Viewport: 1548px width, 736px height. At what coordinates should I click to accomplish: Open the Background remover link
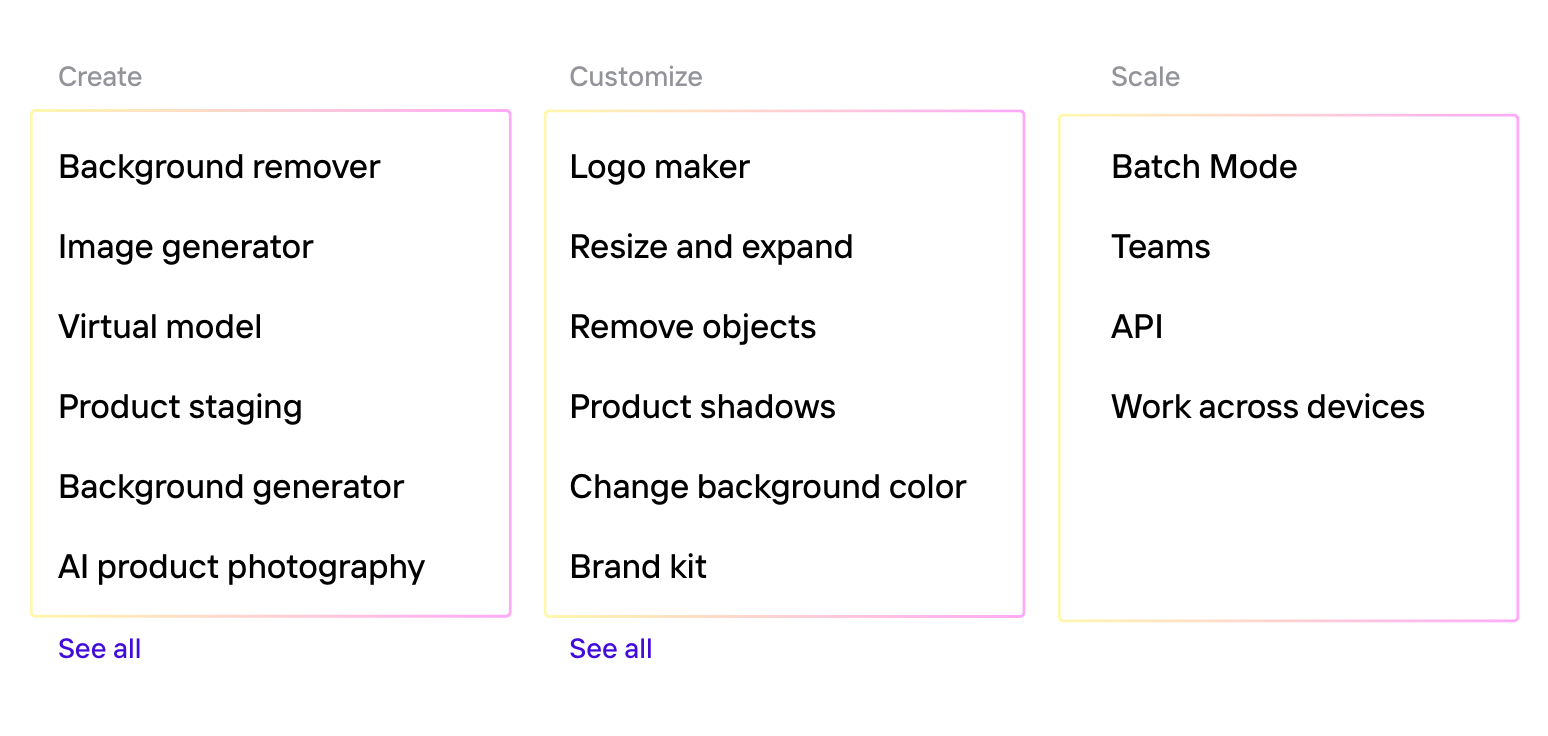pos(219,167)
